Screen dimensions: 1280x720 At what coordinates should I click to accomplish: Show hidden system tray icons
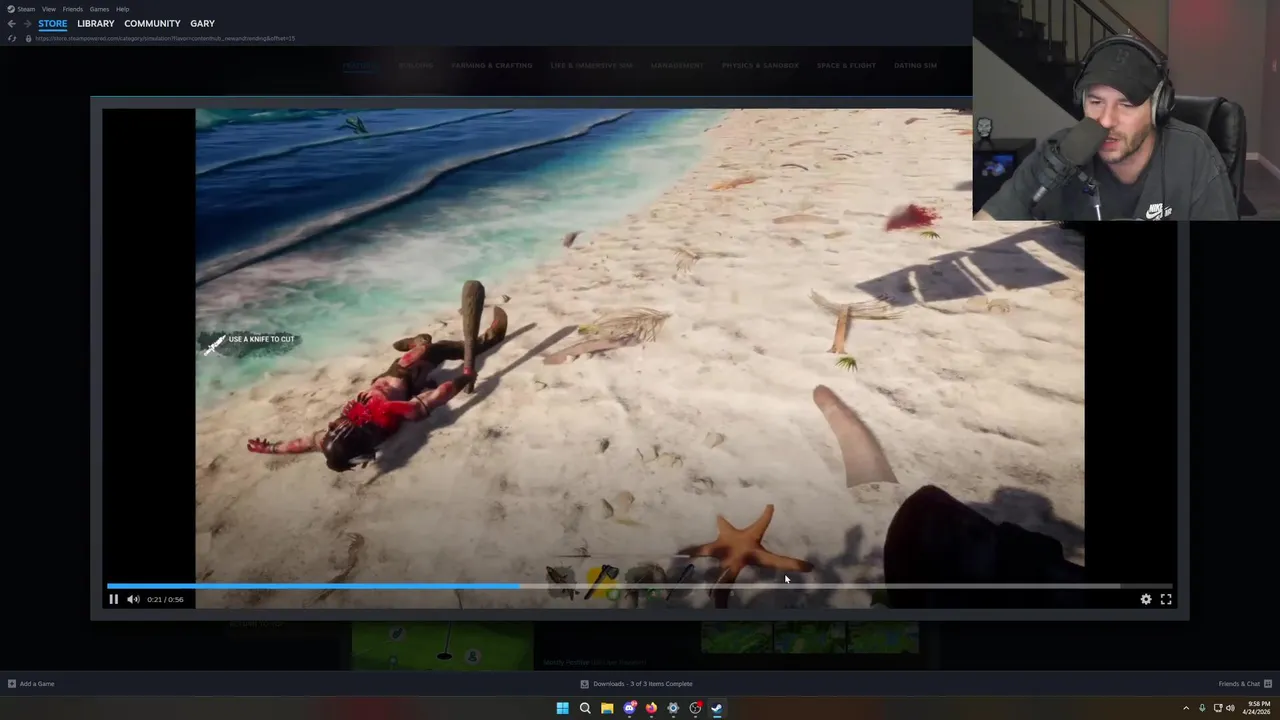click(1186, 708)
